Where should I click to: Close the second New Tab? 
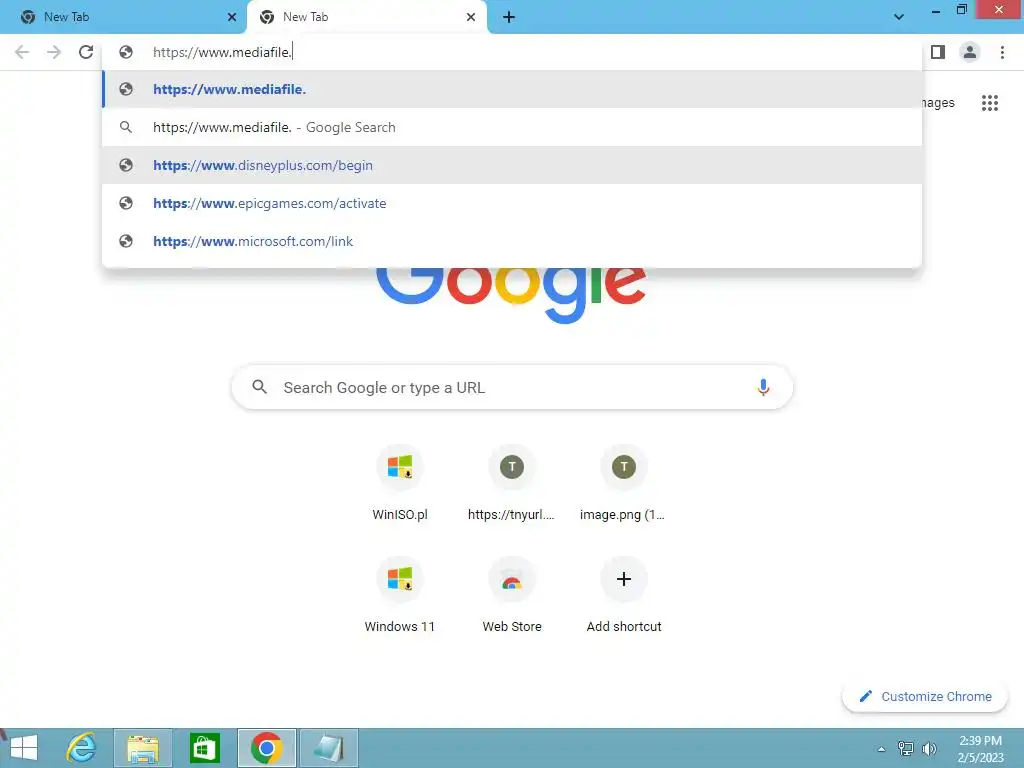[471, 17]
